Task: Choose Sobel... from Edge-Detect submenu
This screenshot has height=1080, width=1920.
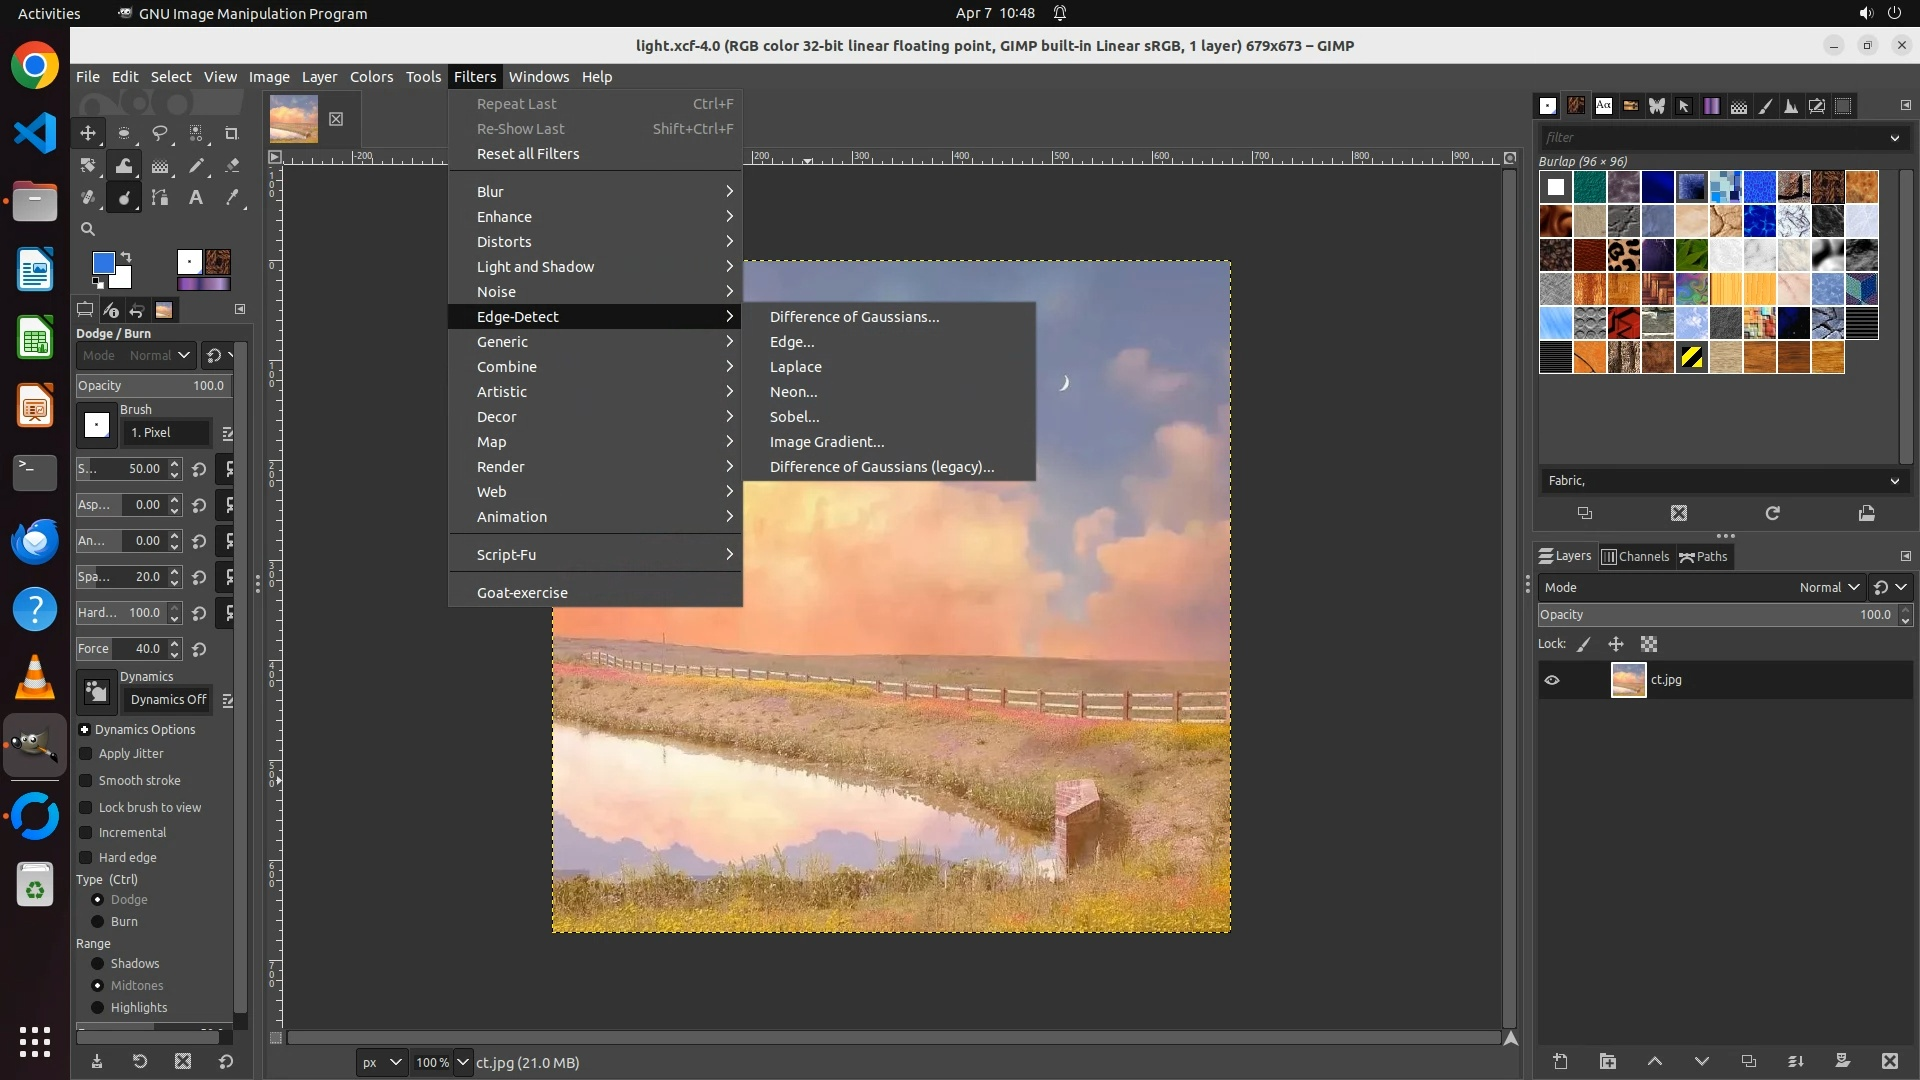Action: click(794, 417)
